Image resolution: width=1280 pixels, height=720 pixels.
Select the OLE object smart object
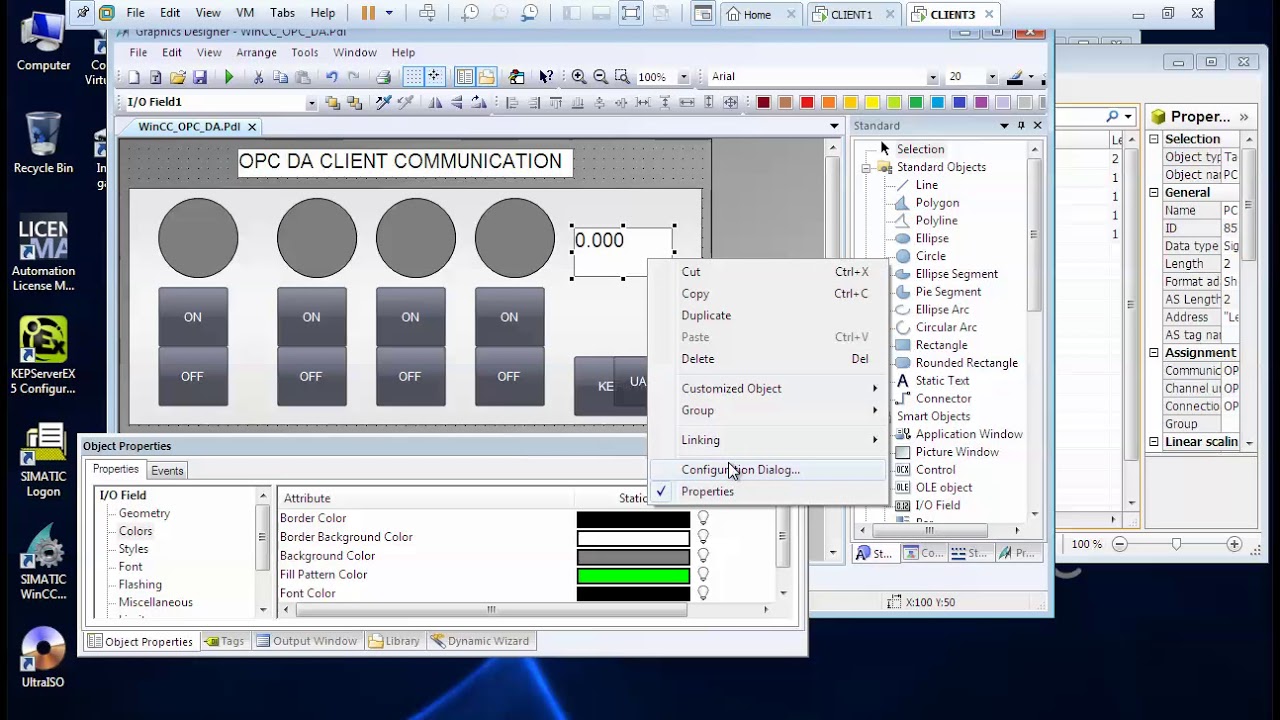[943, 488]
